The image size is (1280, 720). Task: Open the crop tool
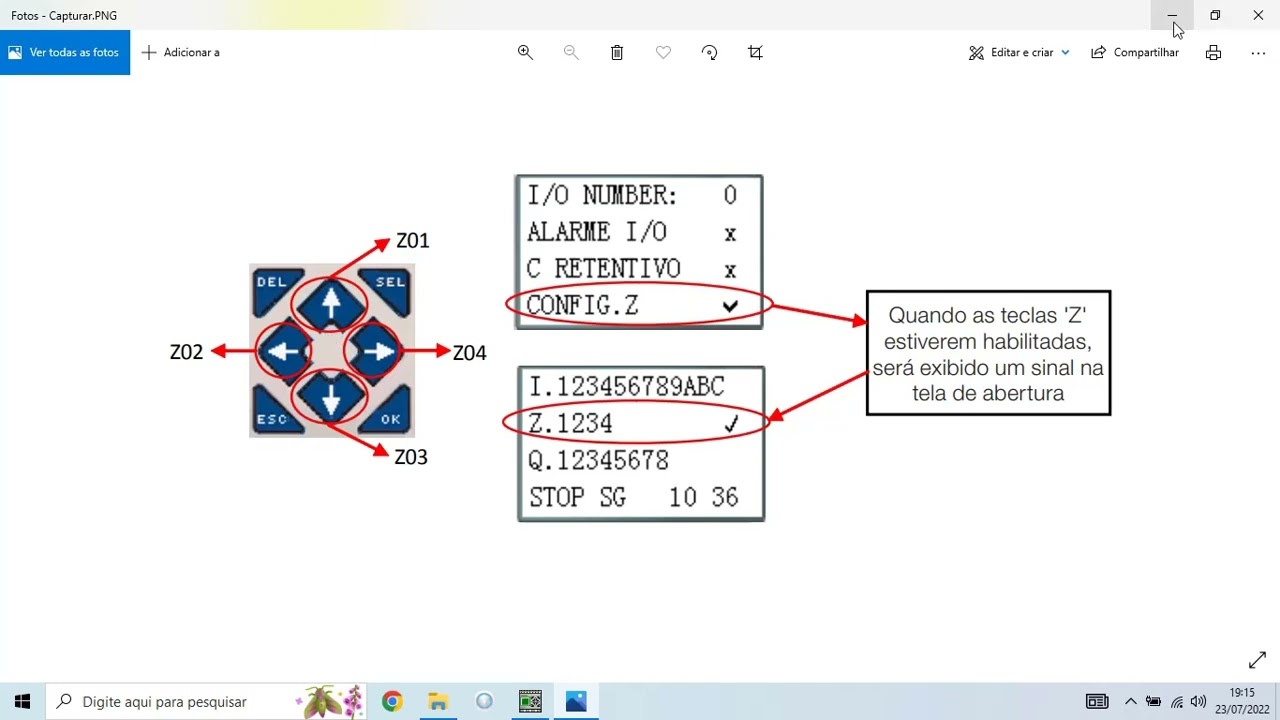755,52
